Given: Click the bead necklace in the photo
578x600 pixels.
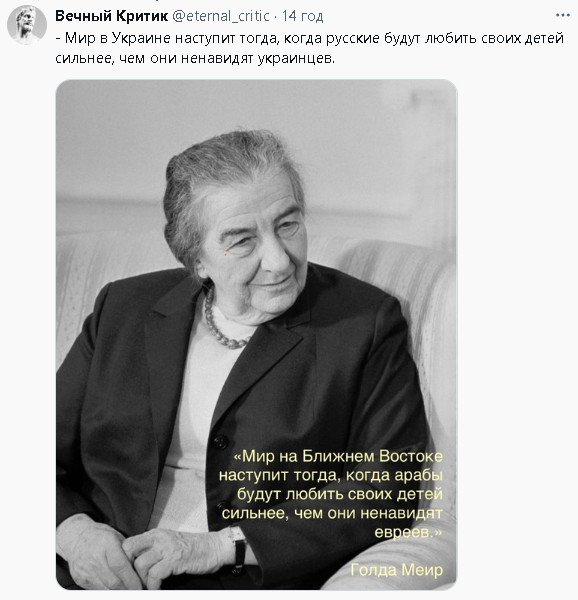Looking at the screenshot, I should pyautogui.click(x=224, y=323).
